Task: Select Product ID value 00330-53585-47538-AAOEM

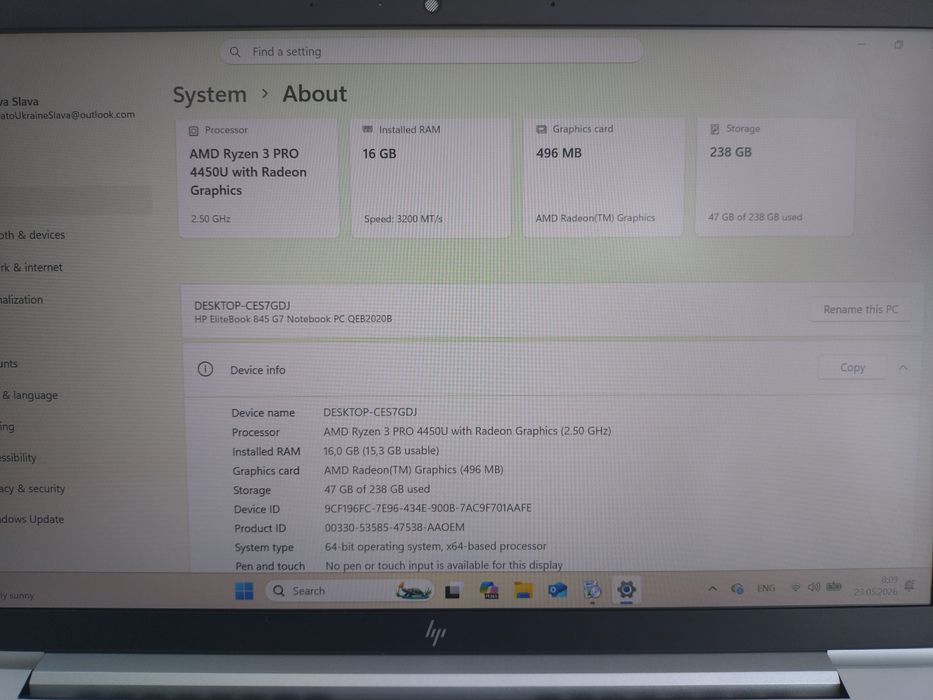Action: [x=395, y=527]
